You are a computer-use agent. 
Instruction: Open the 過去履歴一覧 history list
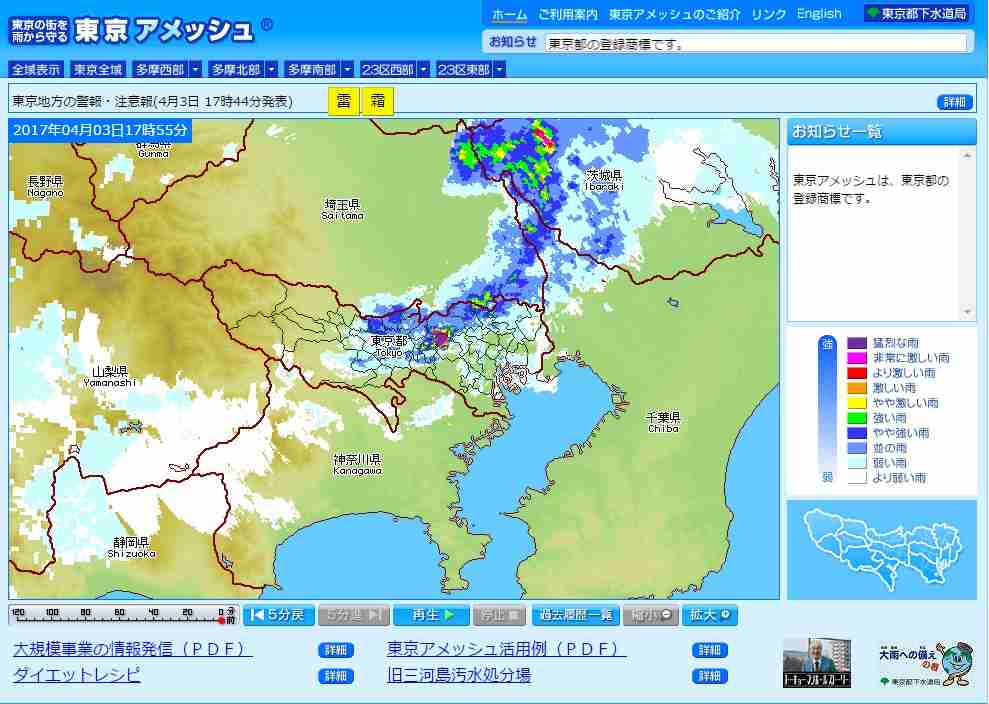575,615
